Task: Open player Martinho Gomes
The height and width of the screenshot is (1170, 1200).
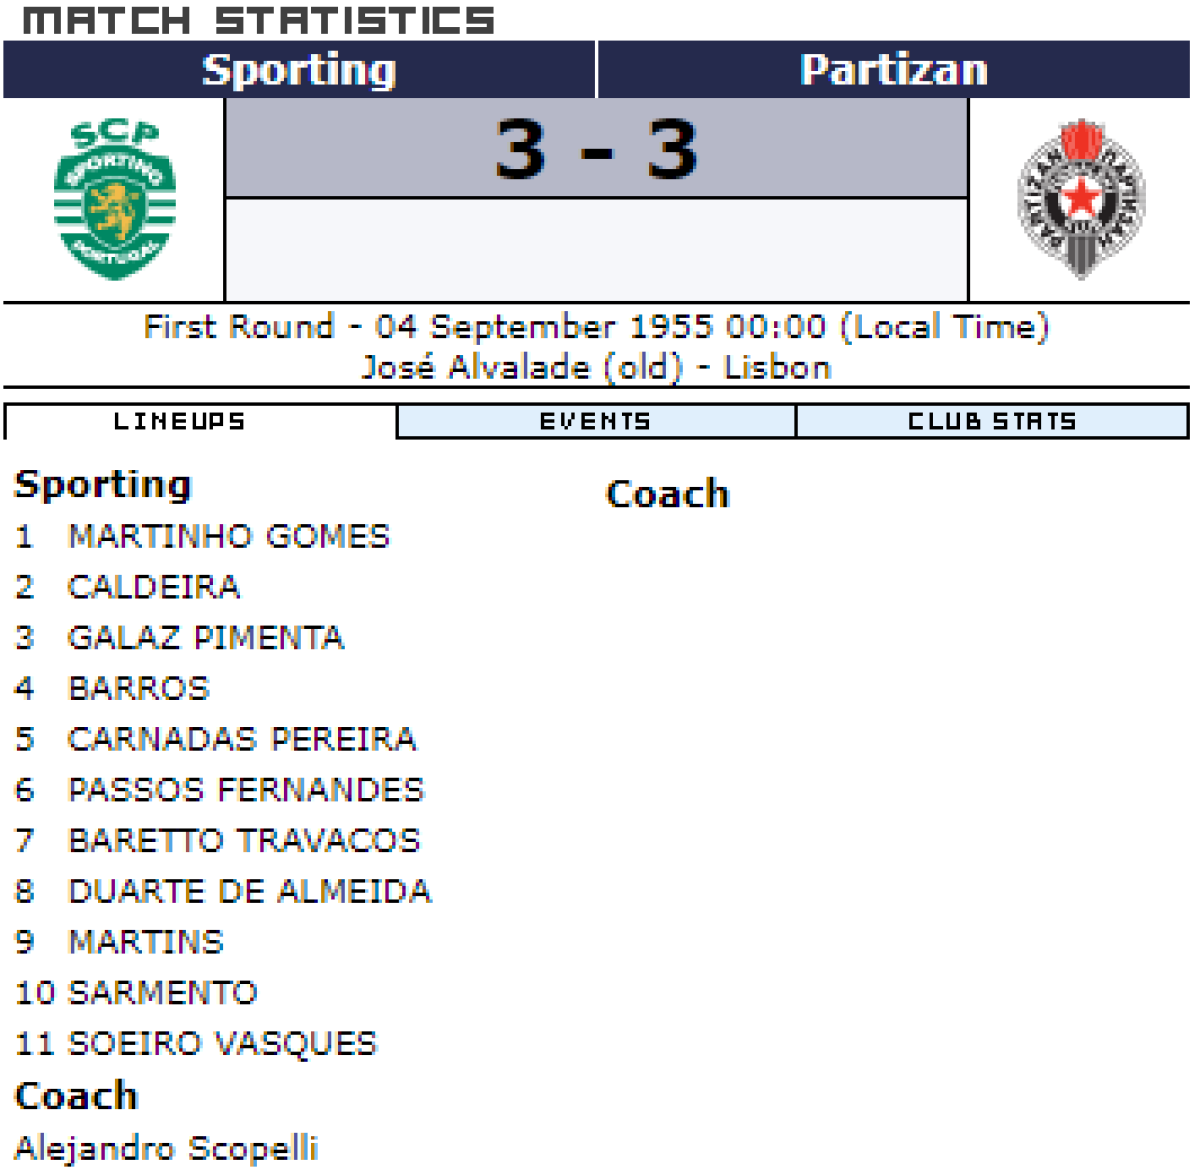Action: coord(228,536)
